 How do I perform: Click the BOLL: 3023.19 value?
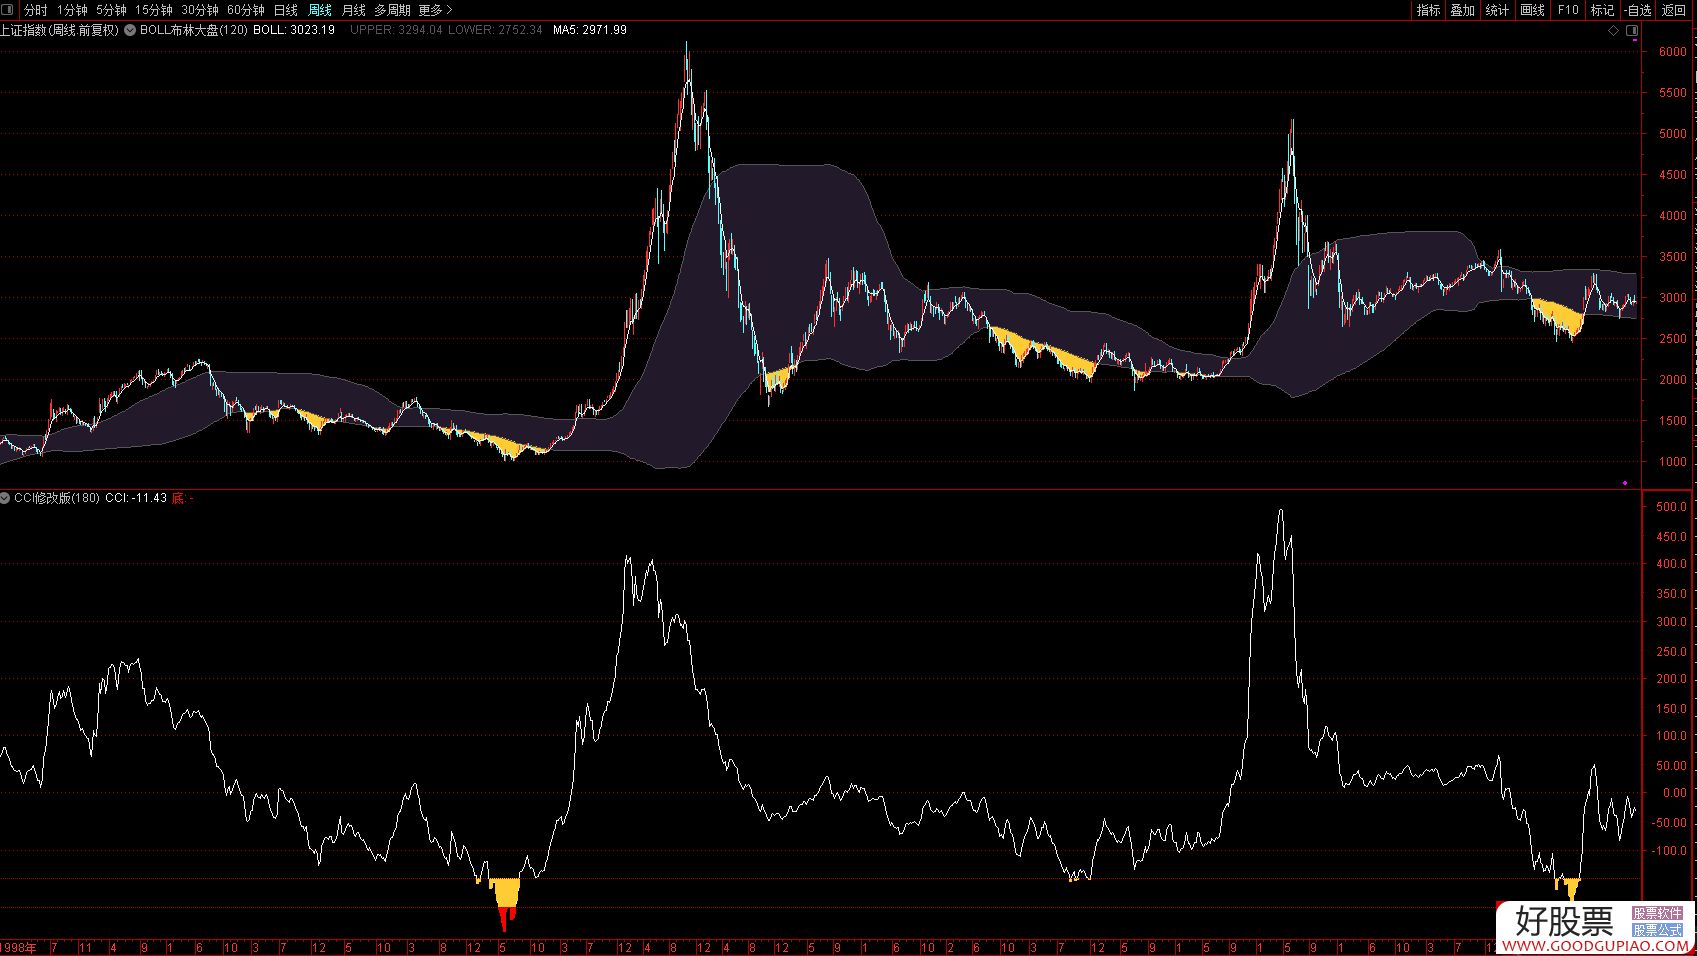point(294,30)
